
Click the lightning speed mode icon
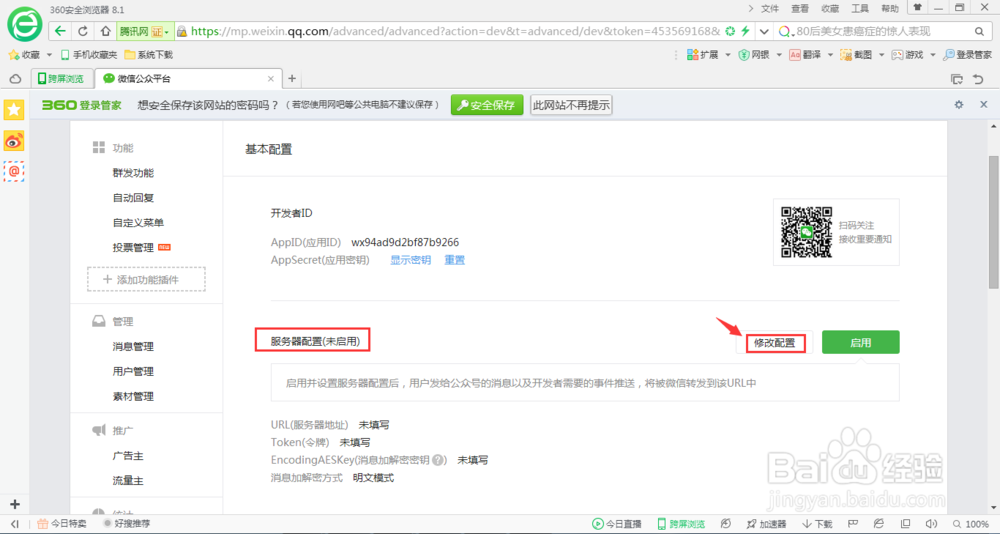[x=745, y=31]
